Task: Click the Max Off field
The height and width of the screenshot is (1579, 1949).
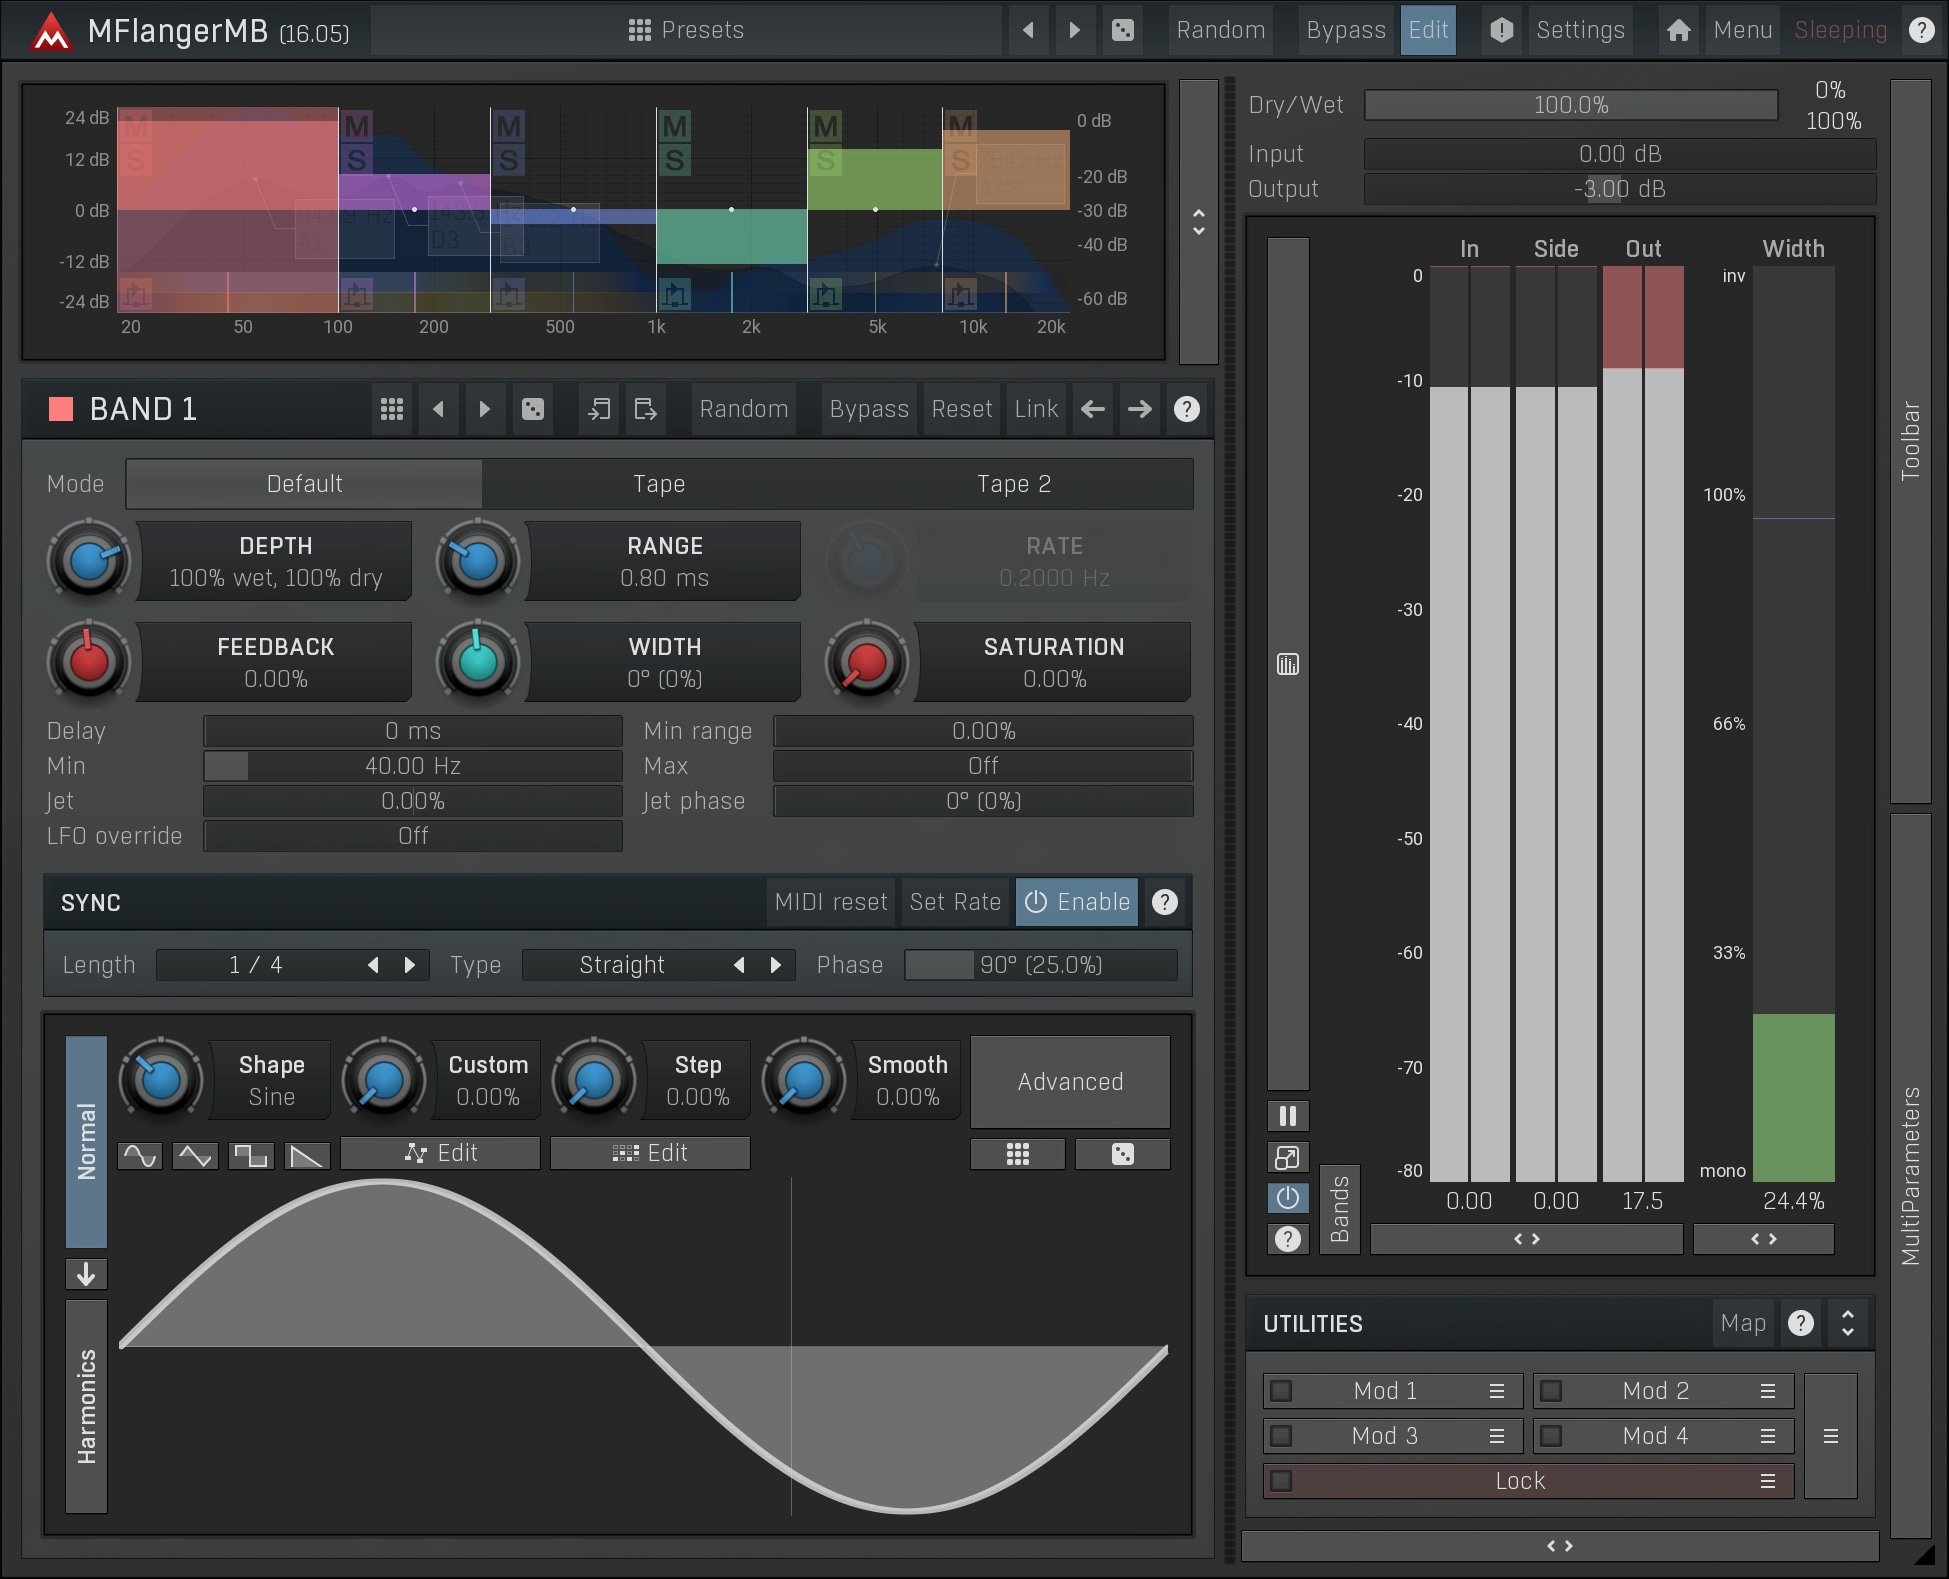Action: pyautogui.click(x=983, y=766)
